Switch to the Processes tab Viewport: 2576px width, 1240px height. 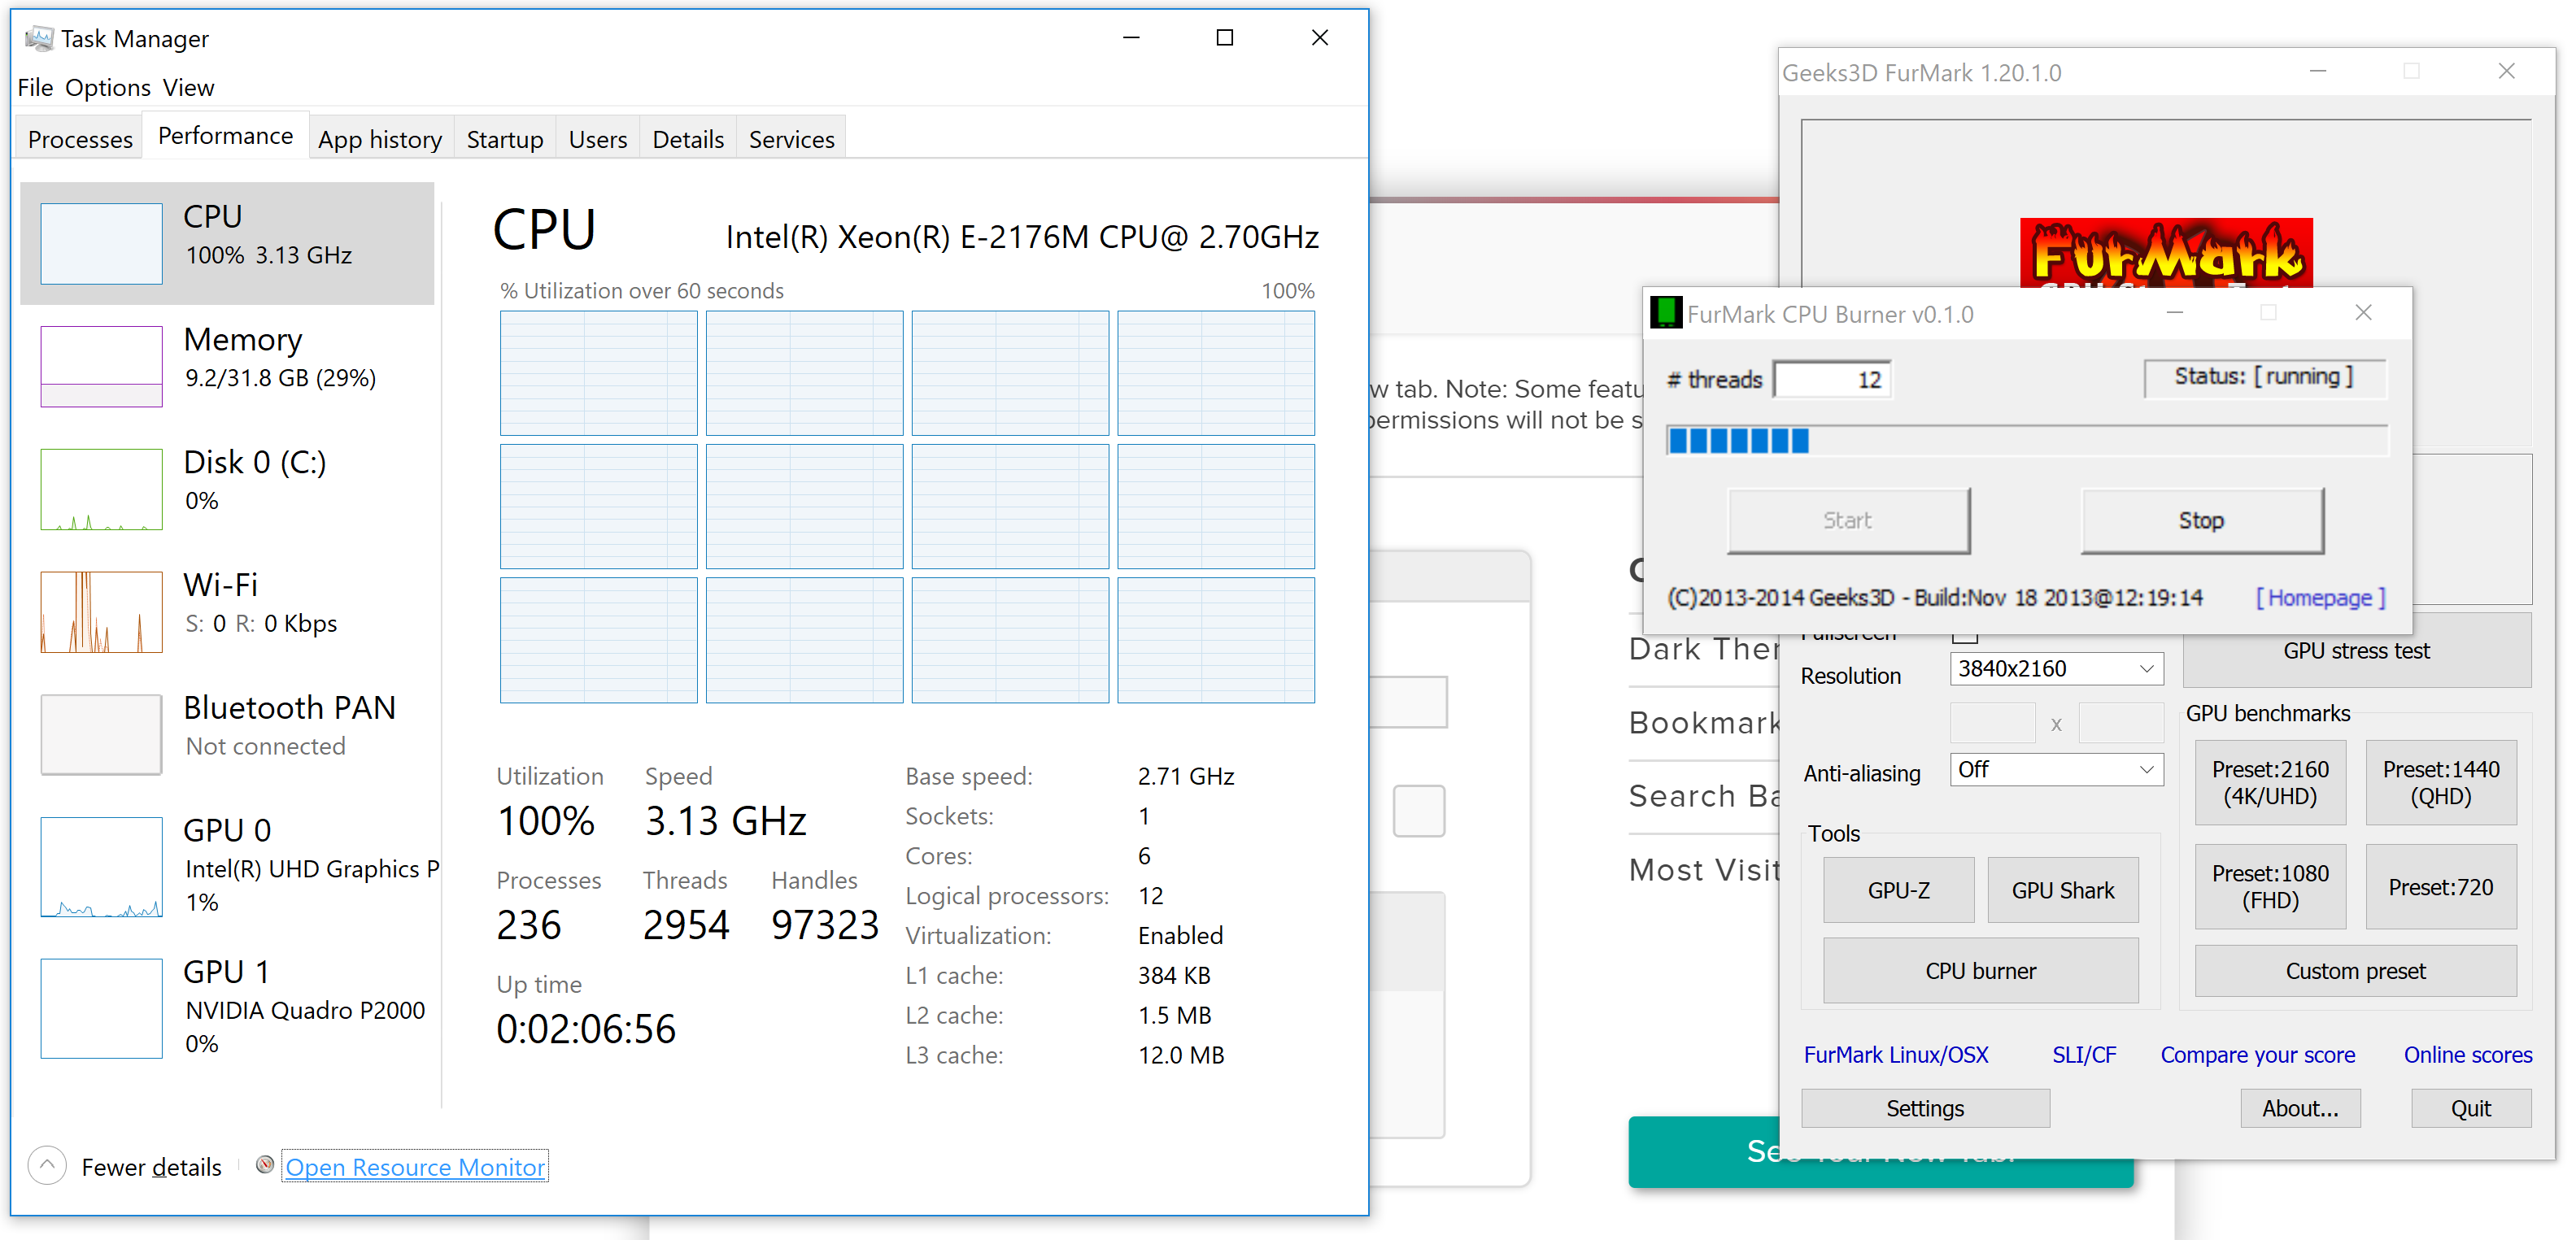tap(80, 139)
